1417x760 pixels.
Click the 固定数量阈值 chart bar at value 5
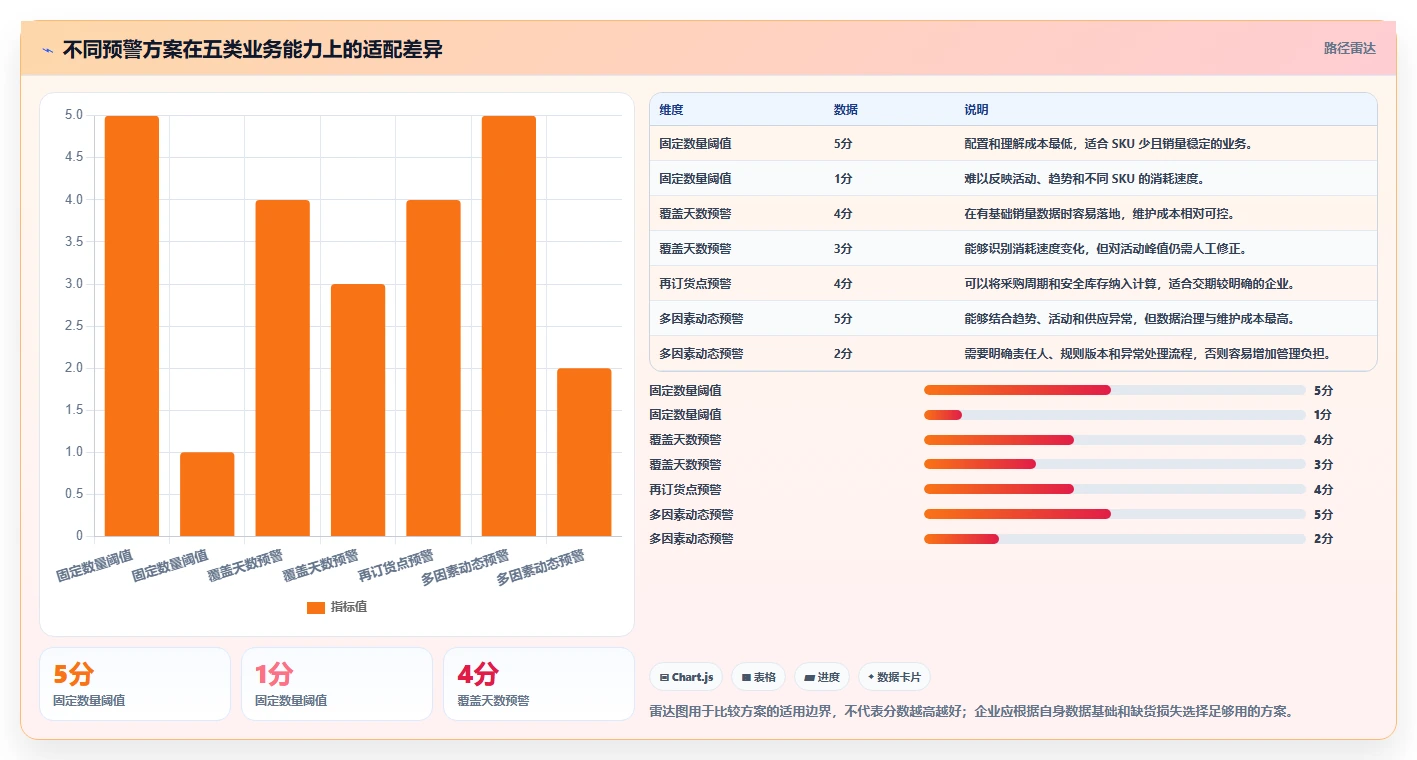point(132,326)
